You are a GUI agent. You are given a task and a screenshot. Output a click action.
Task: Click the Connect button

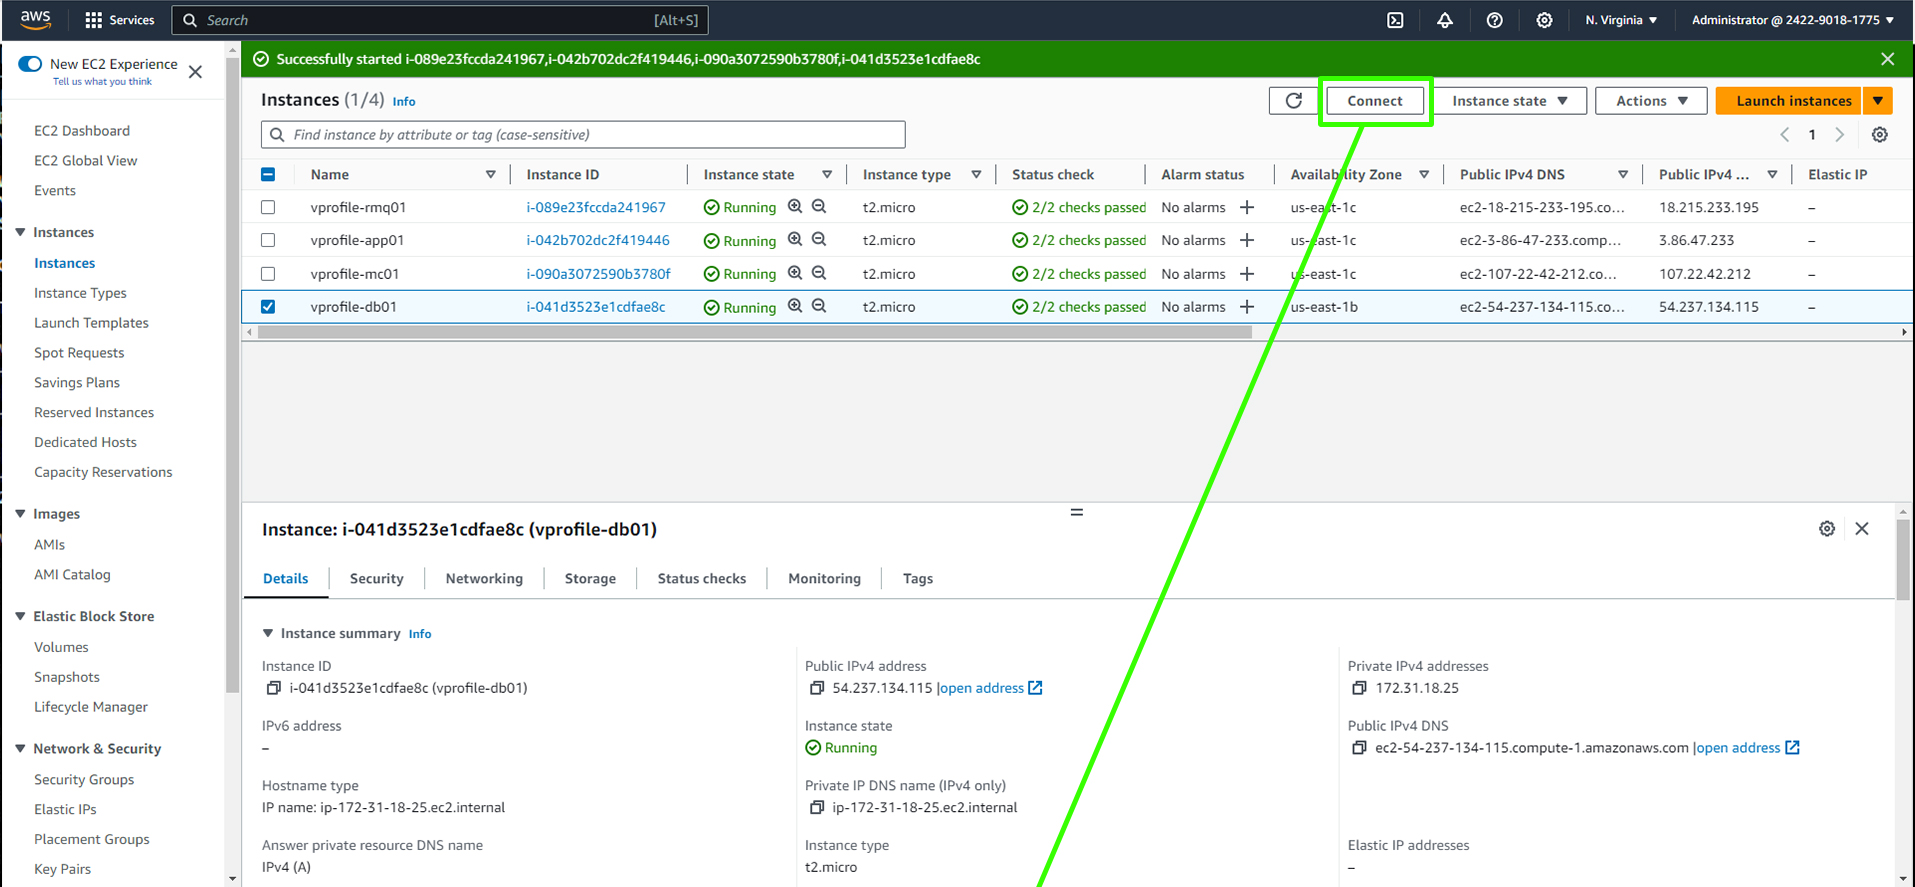click(1375, 101)
